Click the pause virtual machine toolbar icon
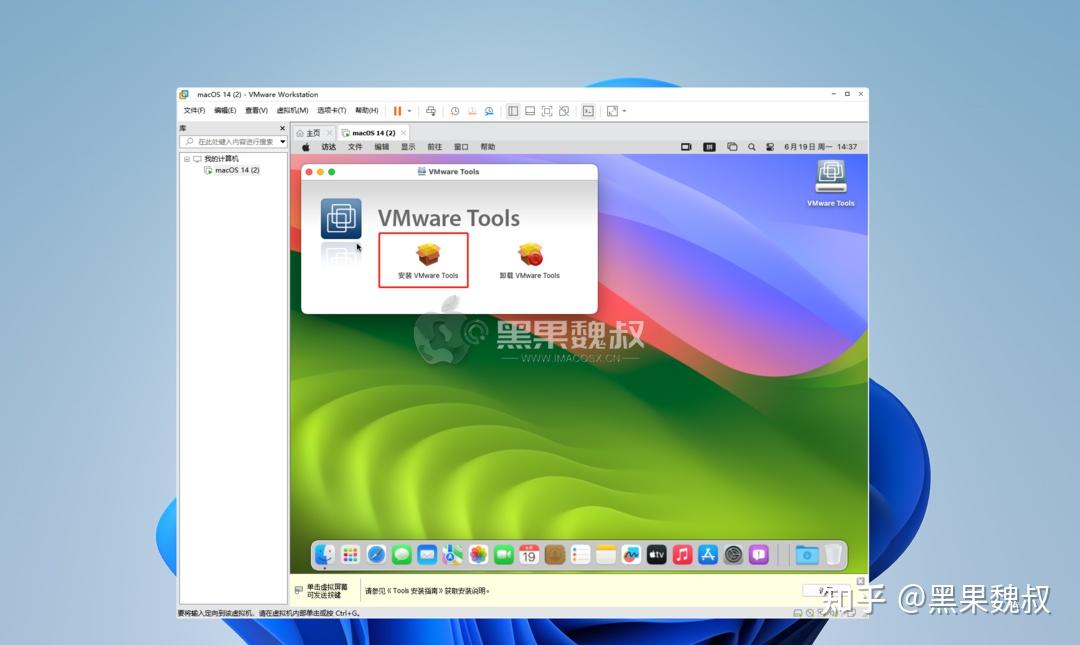The width and height of the screenshot is (1080, 645). (x=397, y=110)
